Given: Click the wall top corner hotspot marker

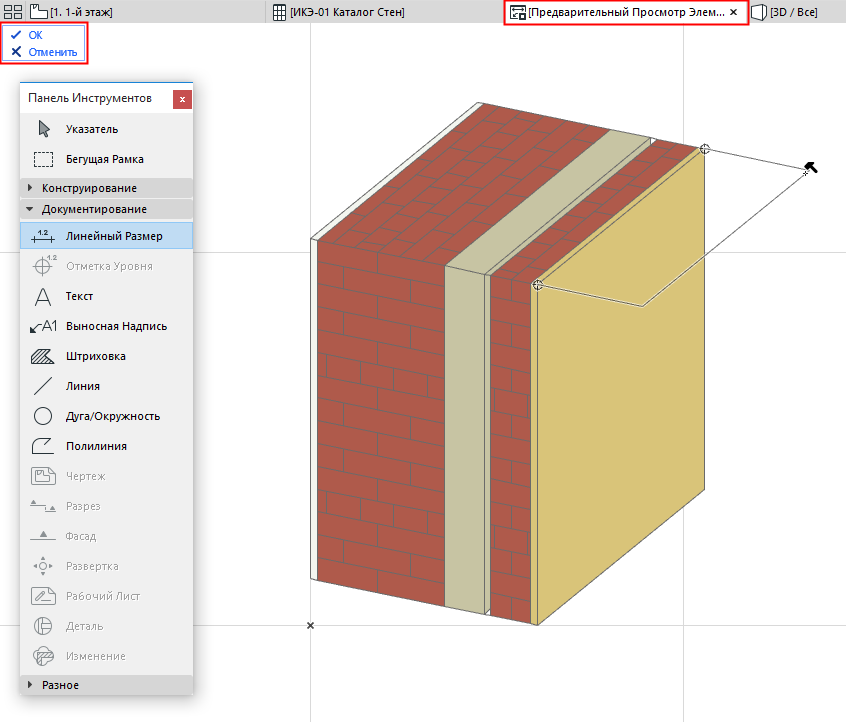Looking at the screenshot, I should click(x=705, y=149).
